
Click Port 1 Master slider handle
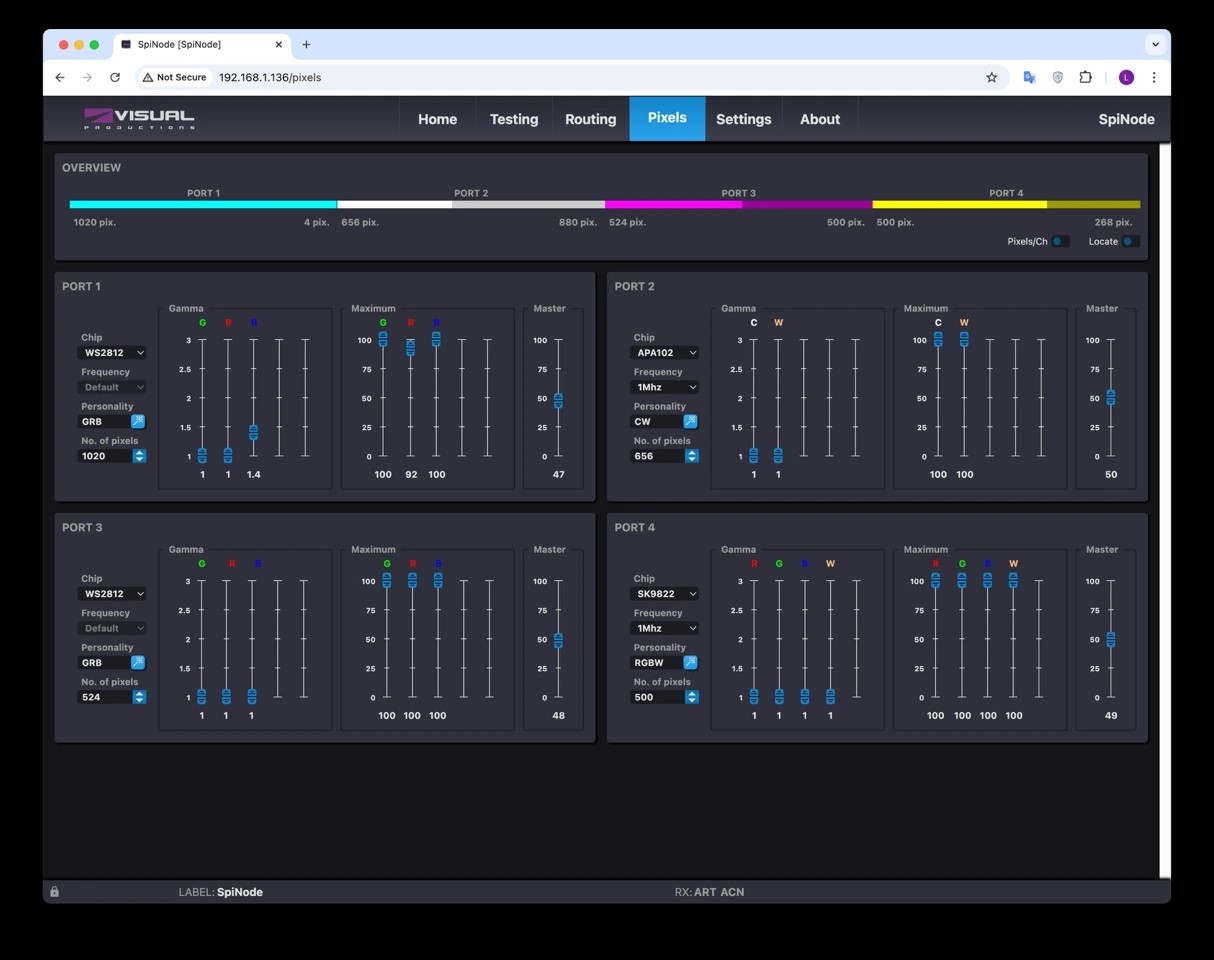coord(558,401)
